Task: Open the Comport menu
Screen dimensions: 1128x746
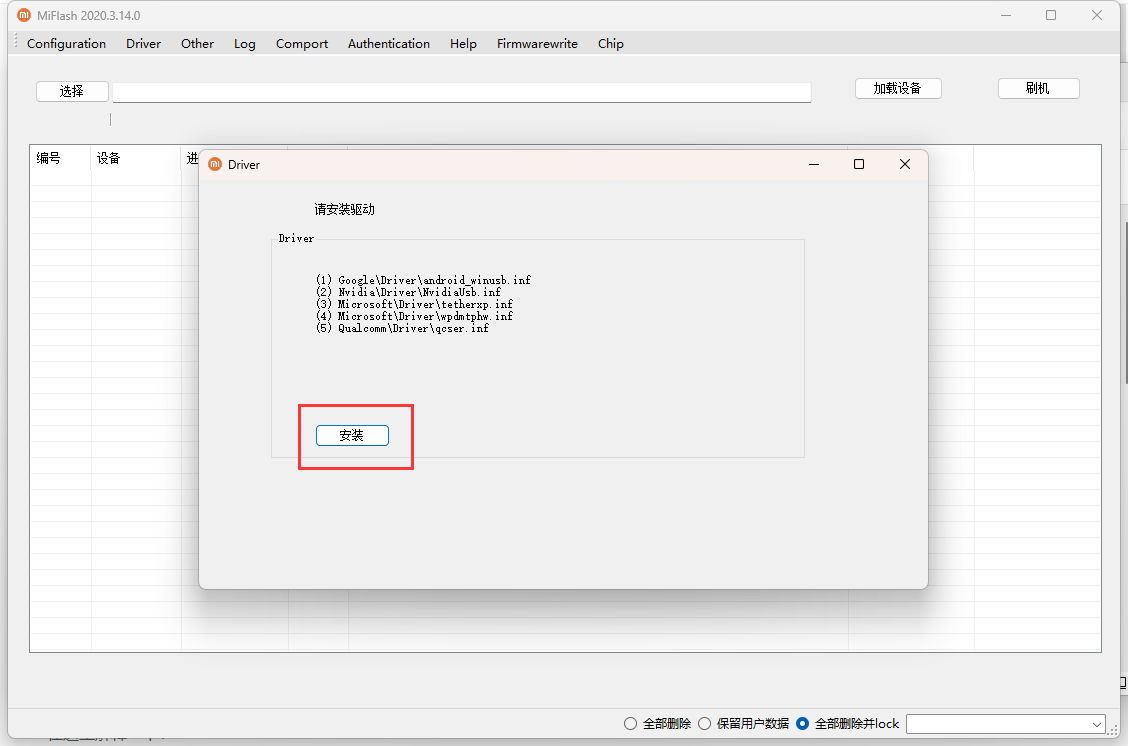Action: coord(301,44)
